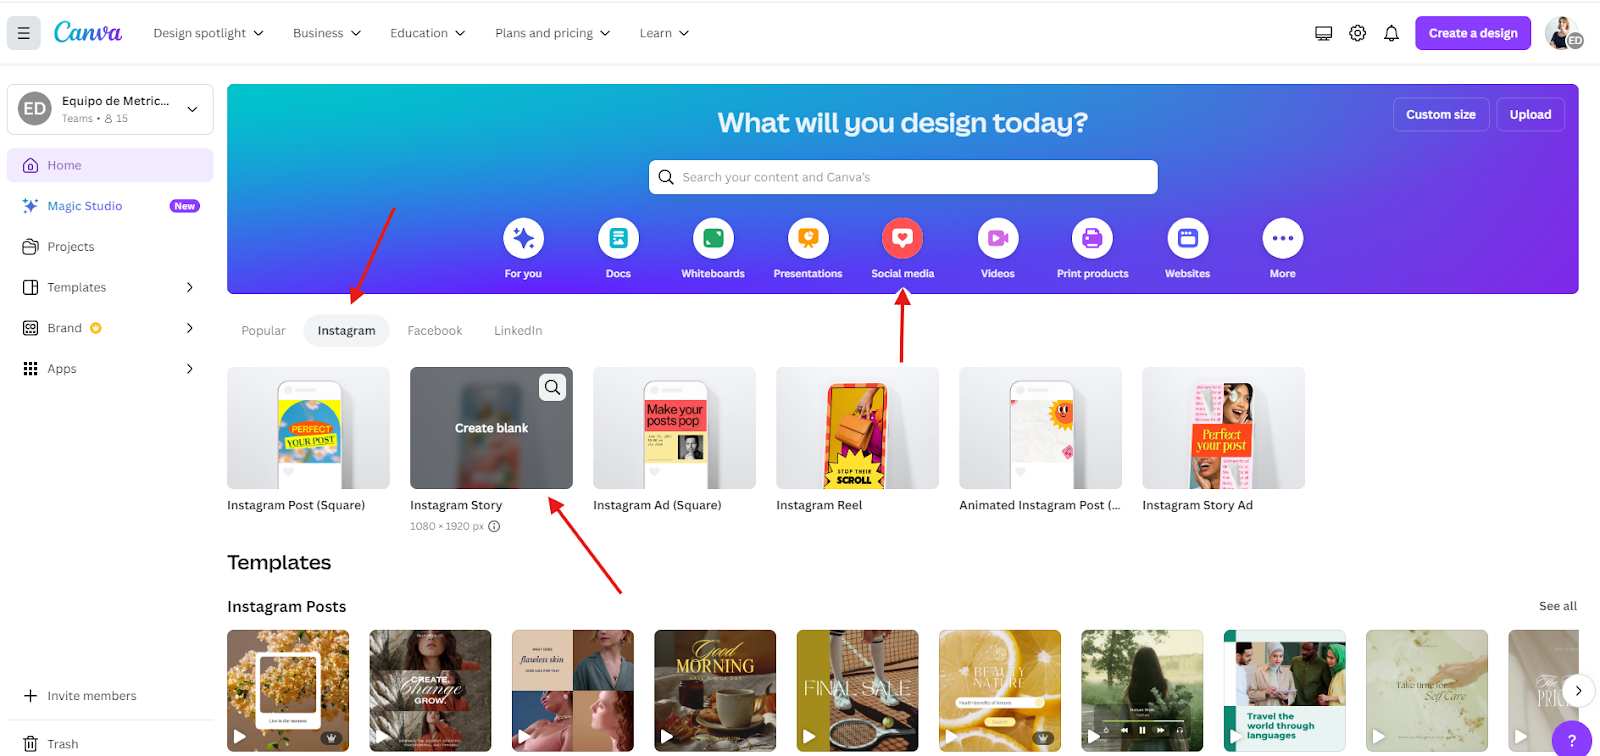Select the Presentations category icon

[x=808, y=238]
